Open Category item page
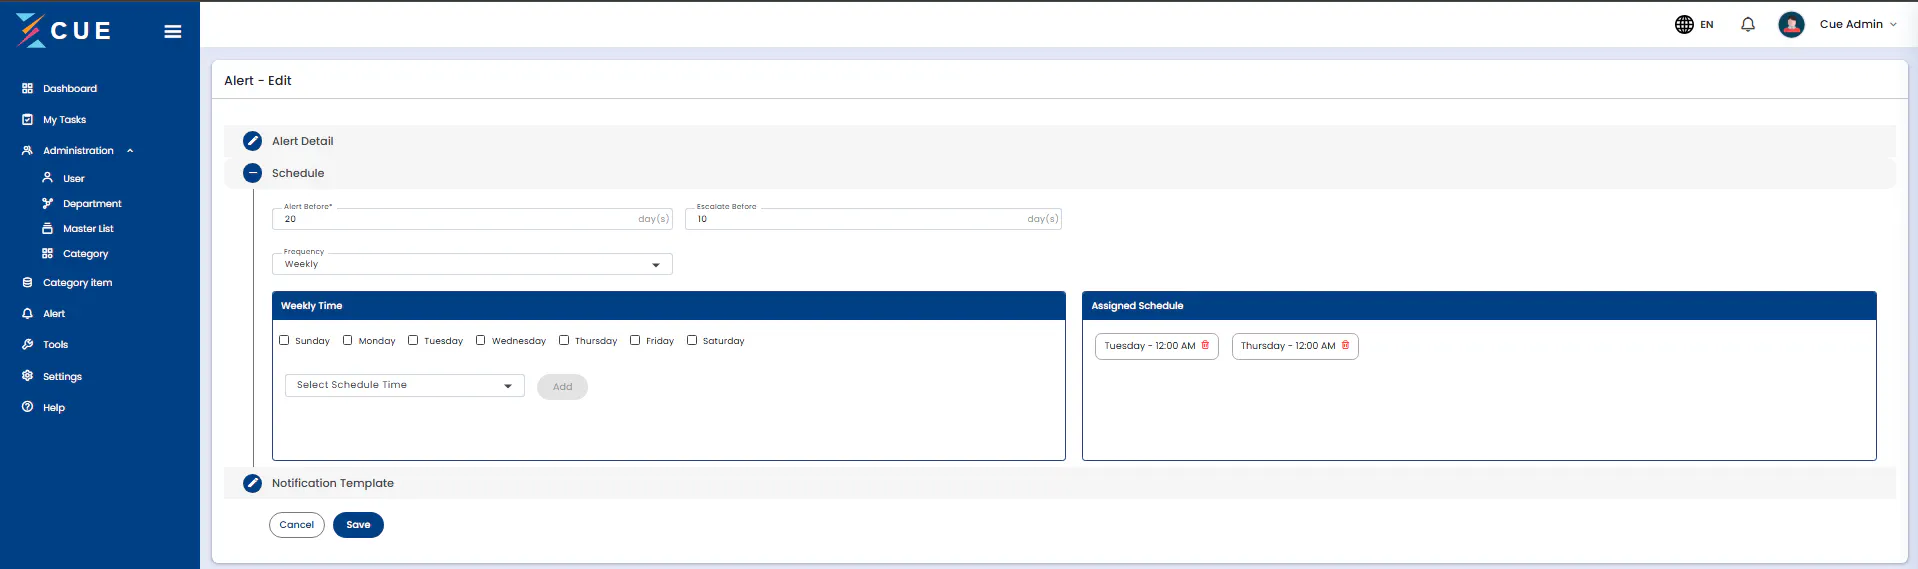 [x=77, y=283]
